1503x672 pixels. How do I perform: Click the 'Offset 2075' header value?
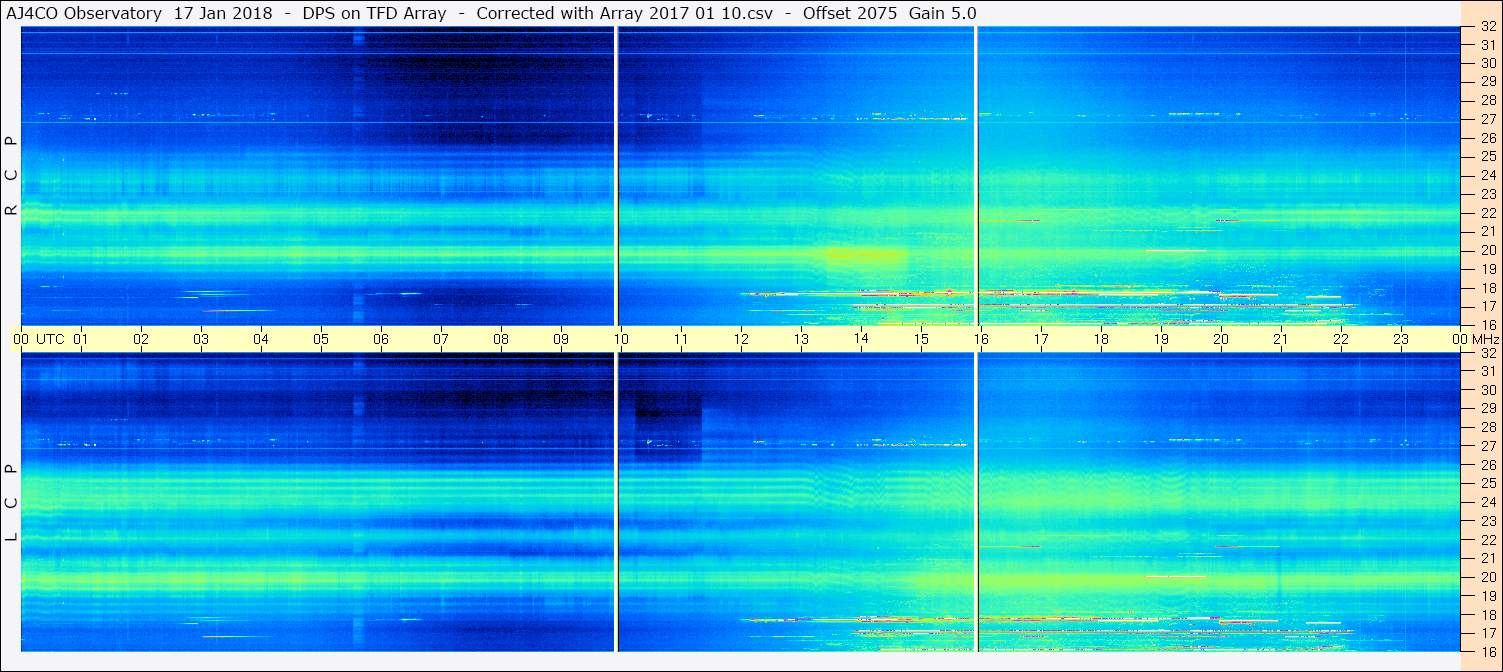pyautogui.click(x=849, y=13)
